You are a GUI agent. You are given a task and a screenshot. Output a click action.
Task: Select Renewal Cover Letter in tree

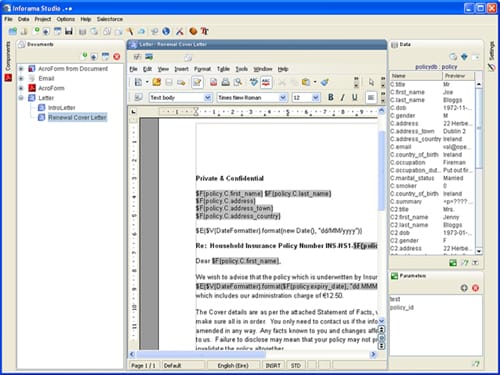coord(77,117)
